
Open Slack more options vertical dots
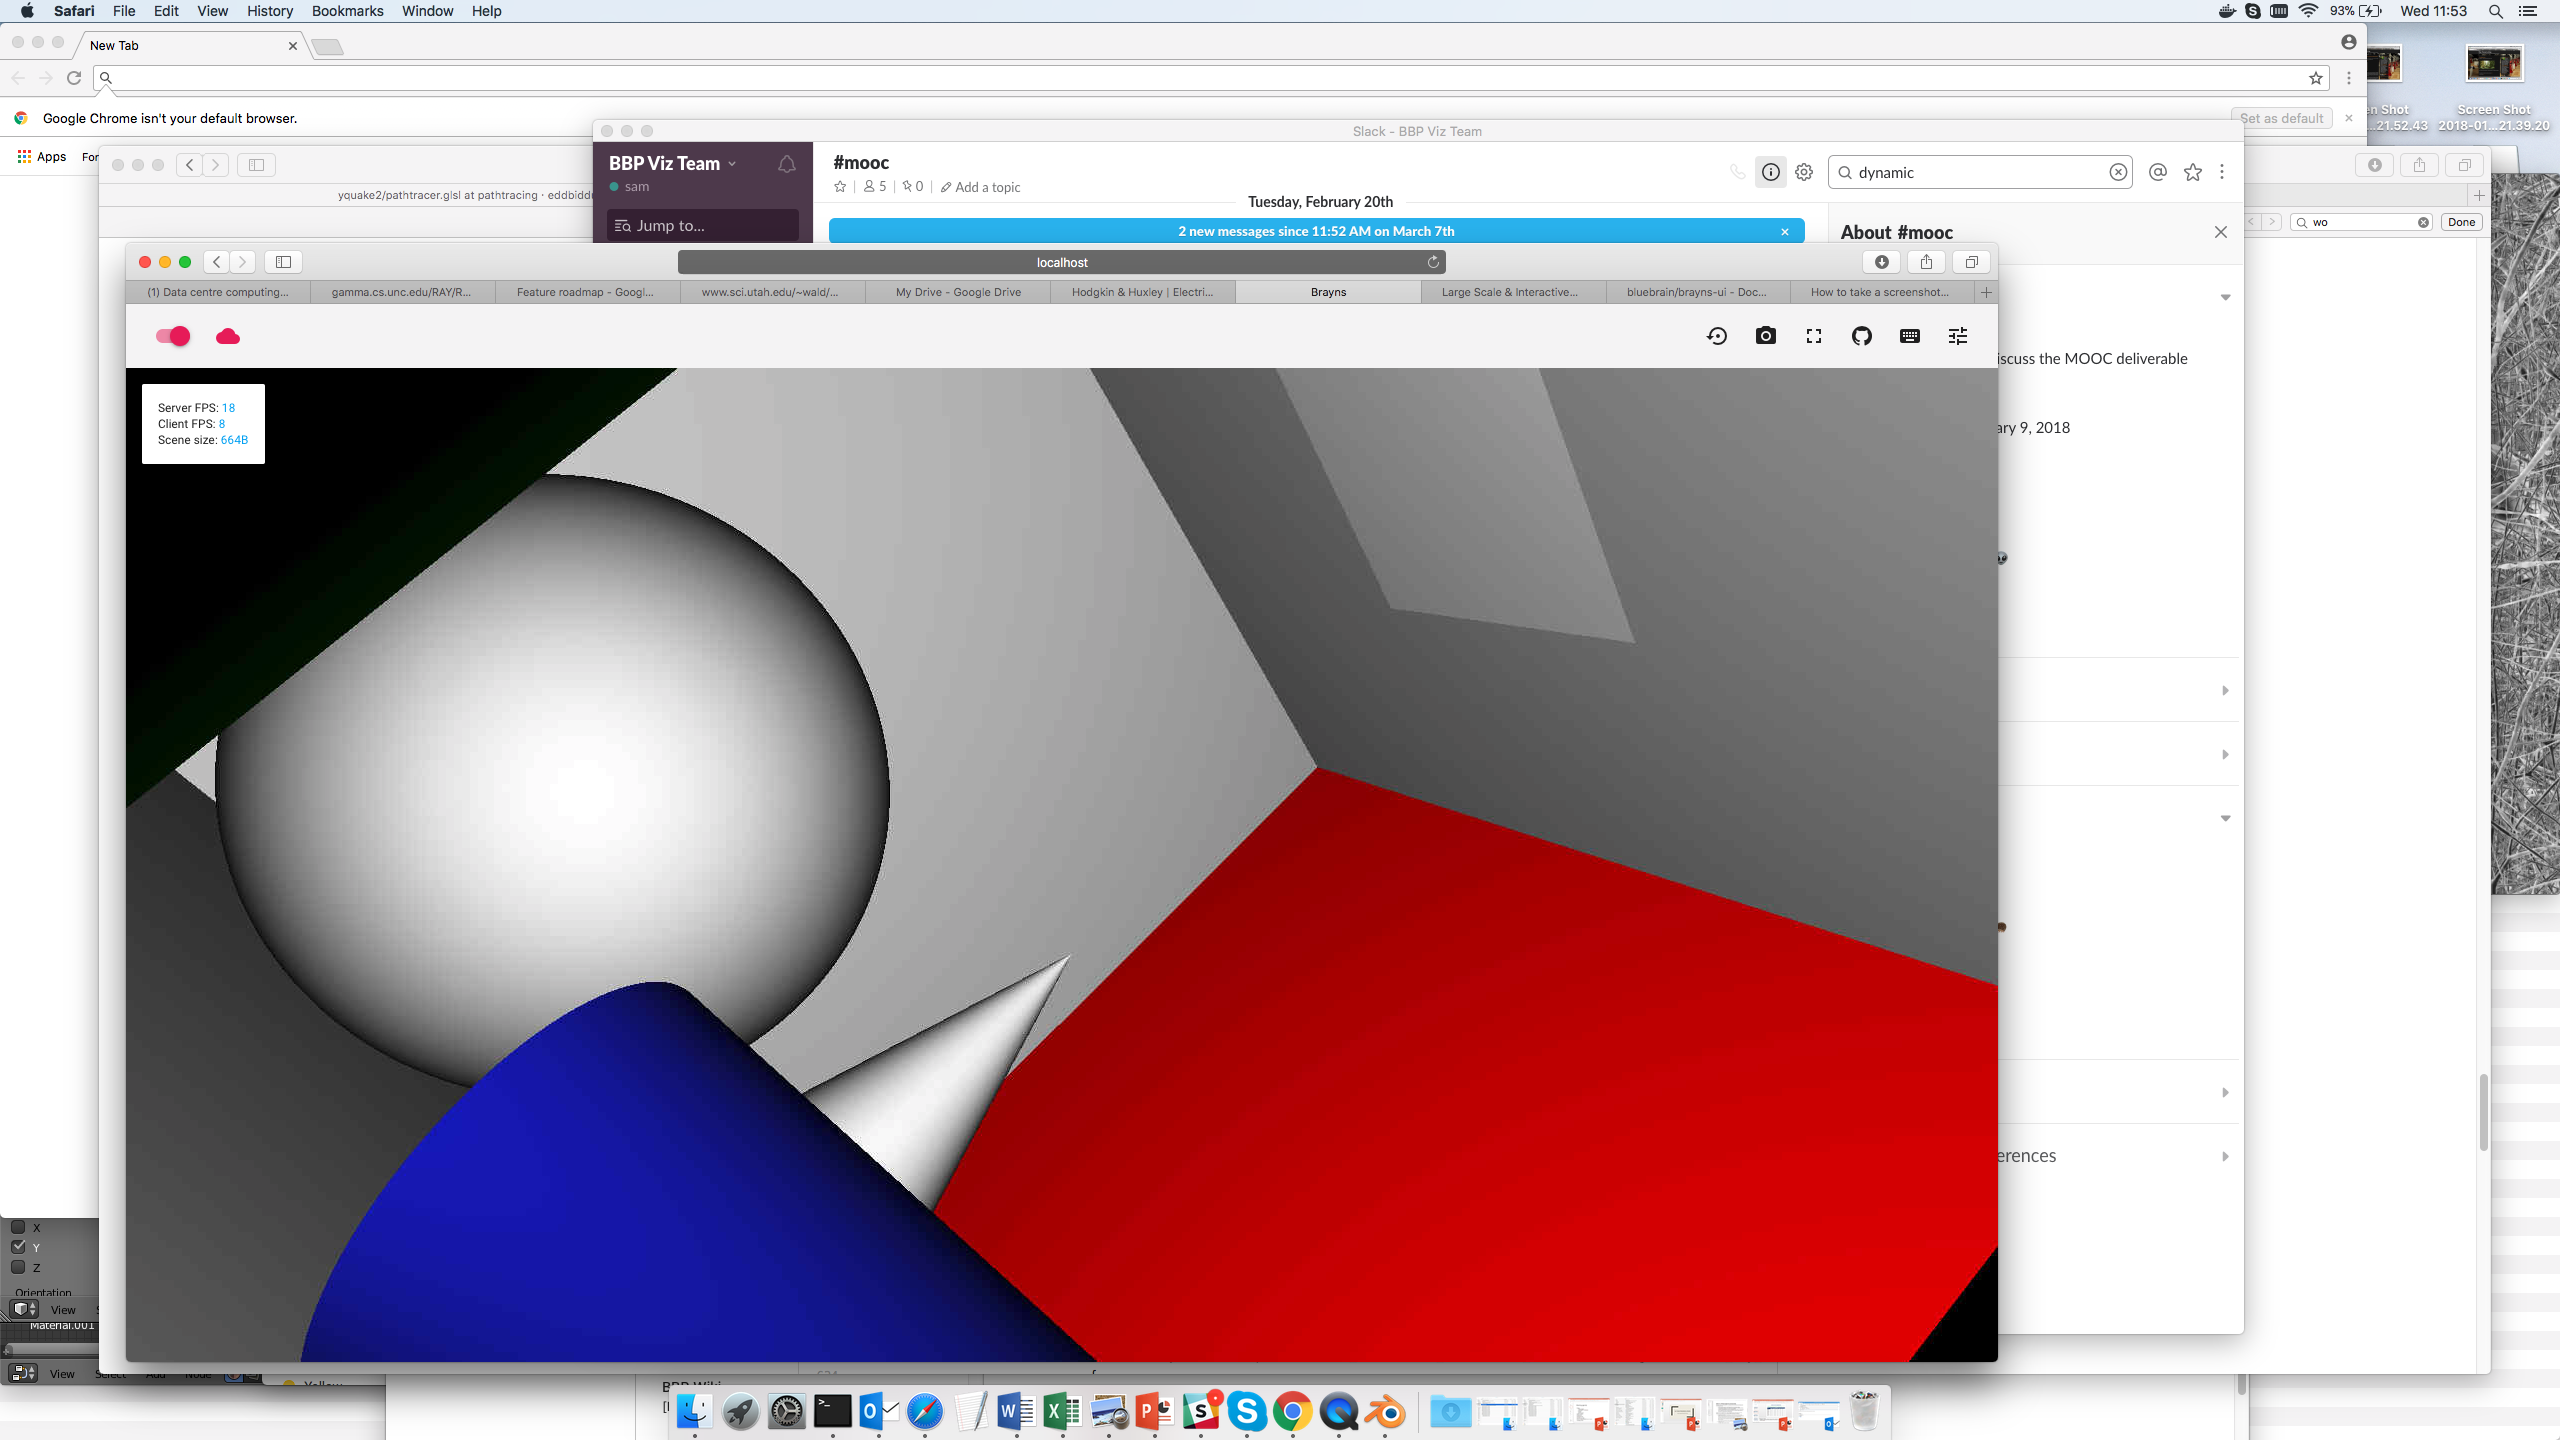2222,172
